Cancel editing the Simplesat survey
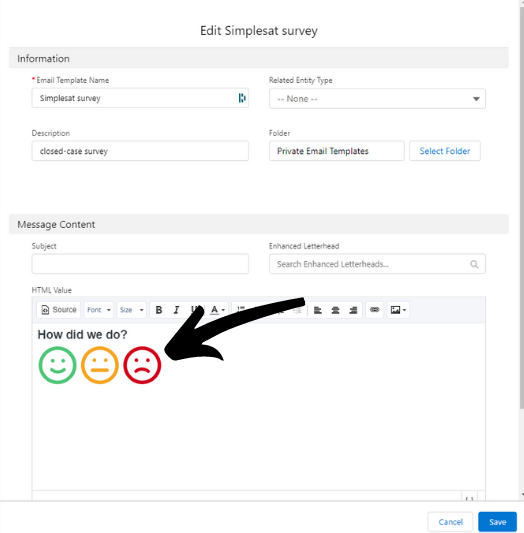The height and width of the screenshot is (533, 524). coord(450,522)
